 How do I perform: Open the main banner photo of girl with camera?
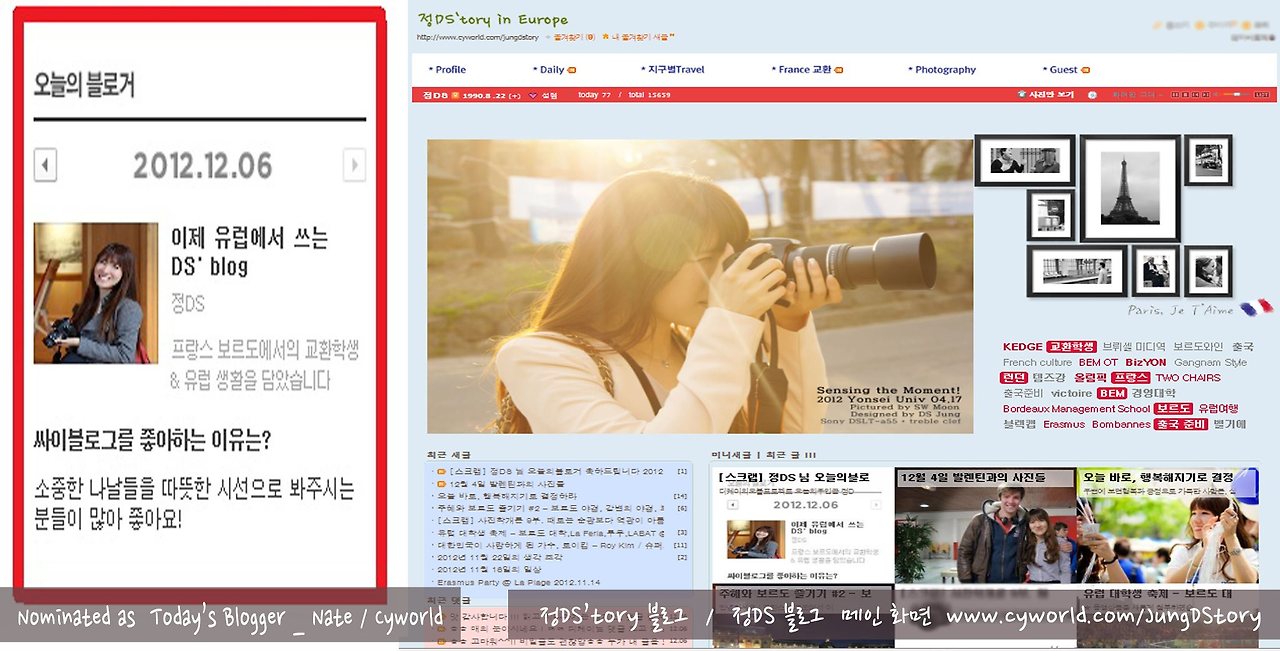[700, 286]
